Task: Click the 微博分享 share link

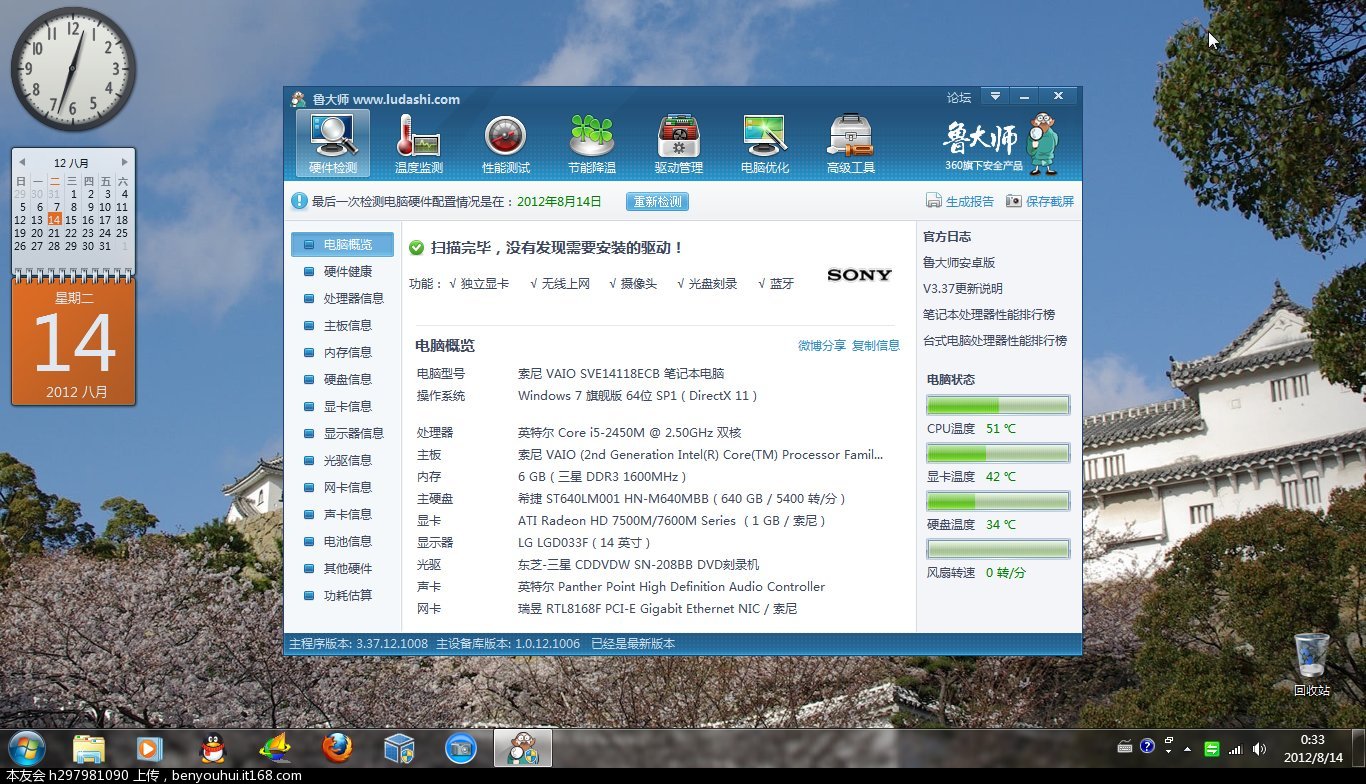Action: (x=822, y=345)
